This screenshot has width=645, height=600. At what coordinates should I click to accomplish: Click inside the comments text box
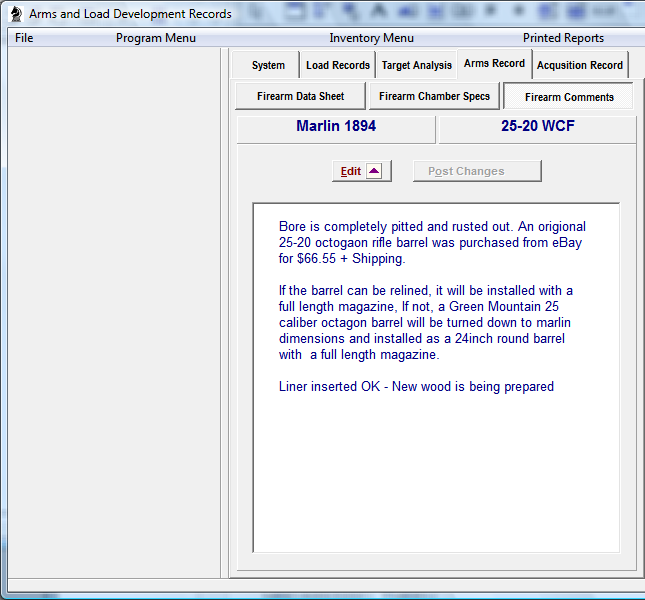pyautogui.click(x=436, y=378)
